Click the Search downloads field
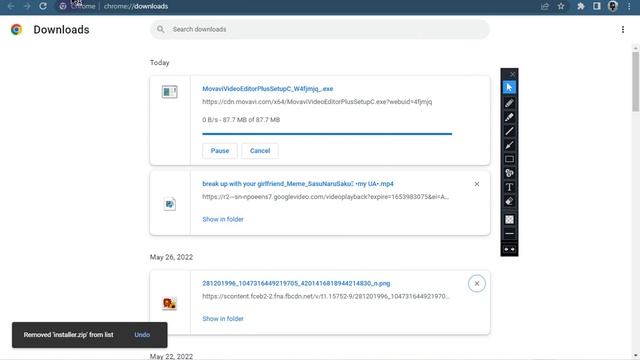 pyautogui.click(x=320, y=29)
